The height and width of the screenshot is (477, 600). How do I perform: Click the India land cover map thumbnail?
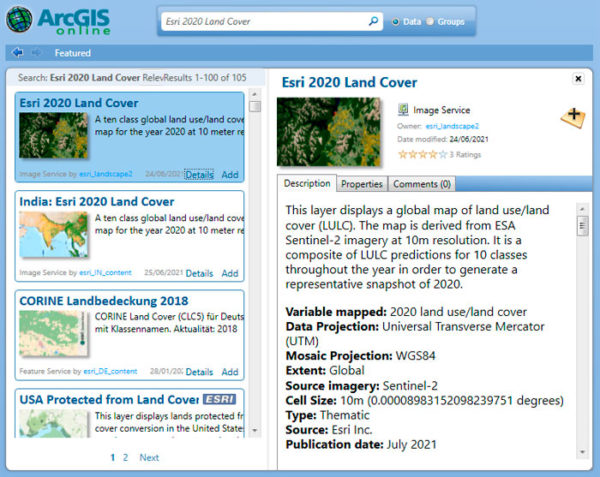pyautogui.click(x=53, y=234)
